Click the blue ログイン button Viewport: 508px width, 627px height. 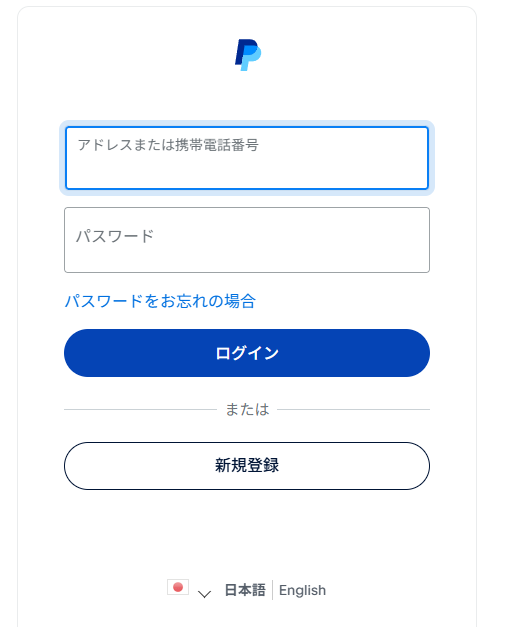coord(247,353)
